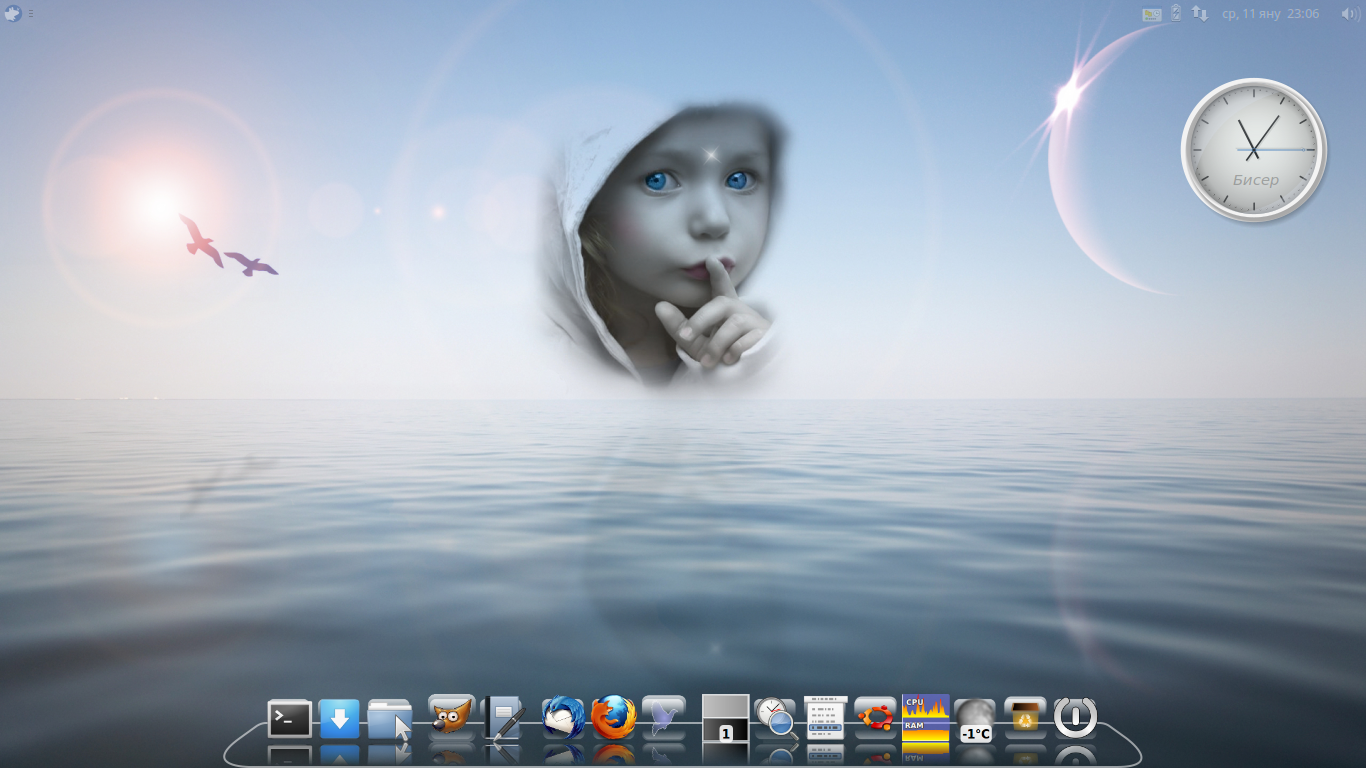Launch GIMP from the dock
The width and height of the screenshot is (1366, 768).
click(451, 716)
